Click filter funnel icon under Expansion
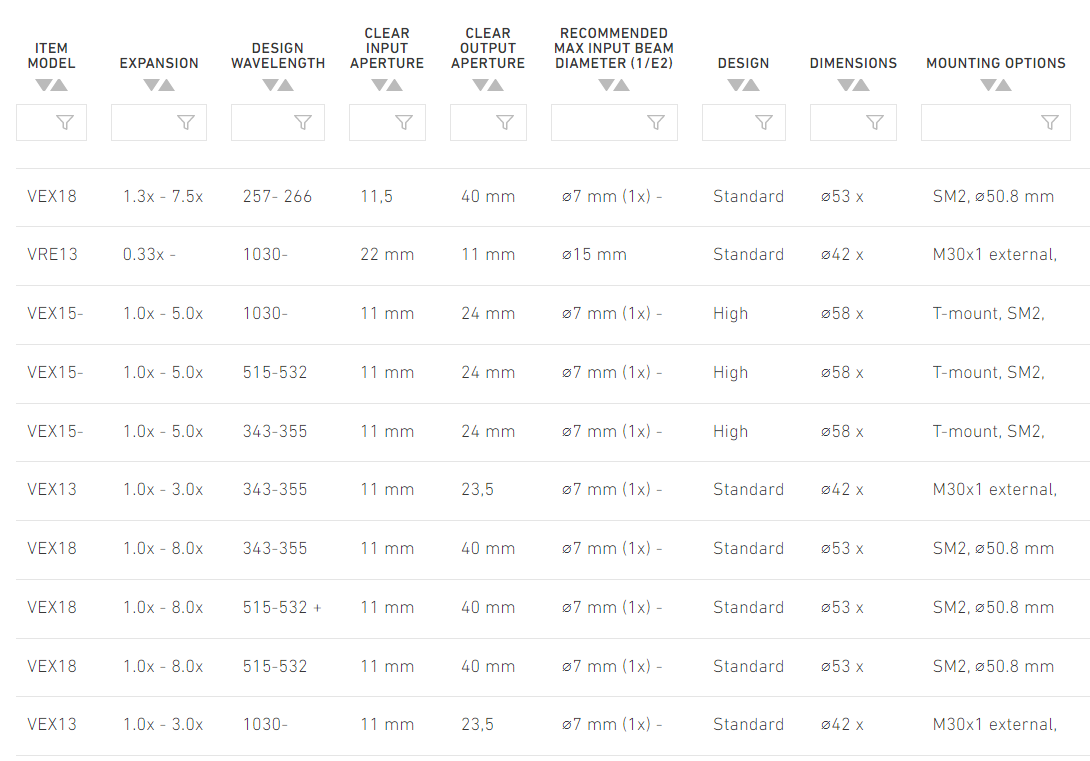 click(186, 123)
